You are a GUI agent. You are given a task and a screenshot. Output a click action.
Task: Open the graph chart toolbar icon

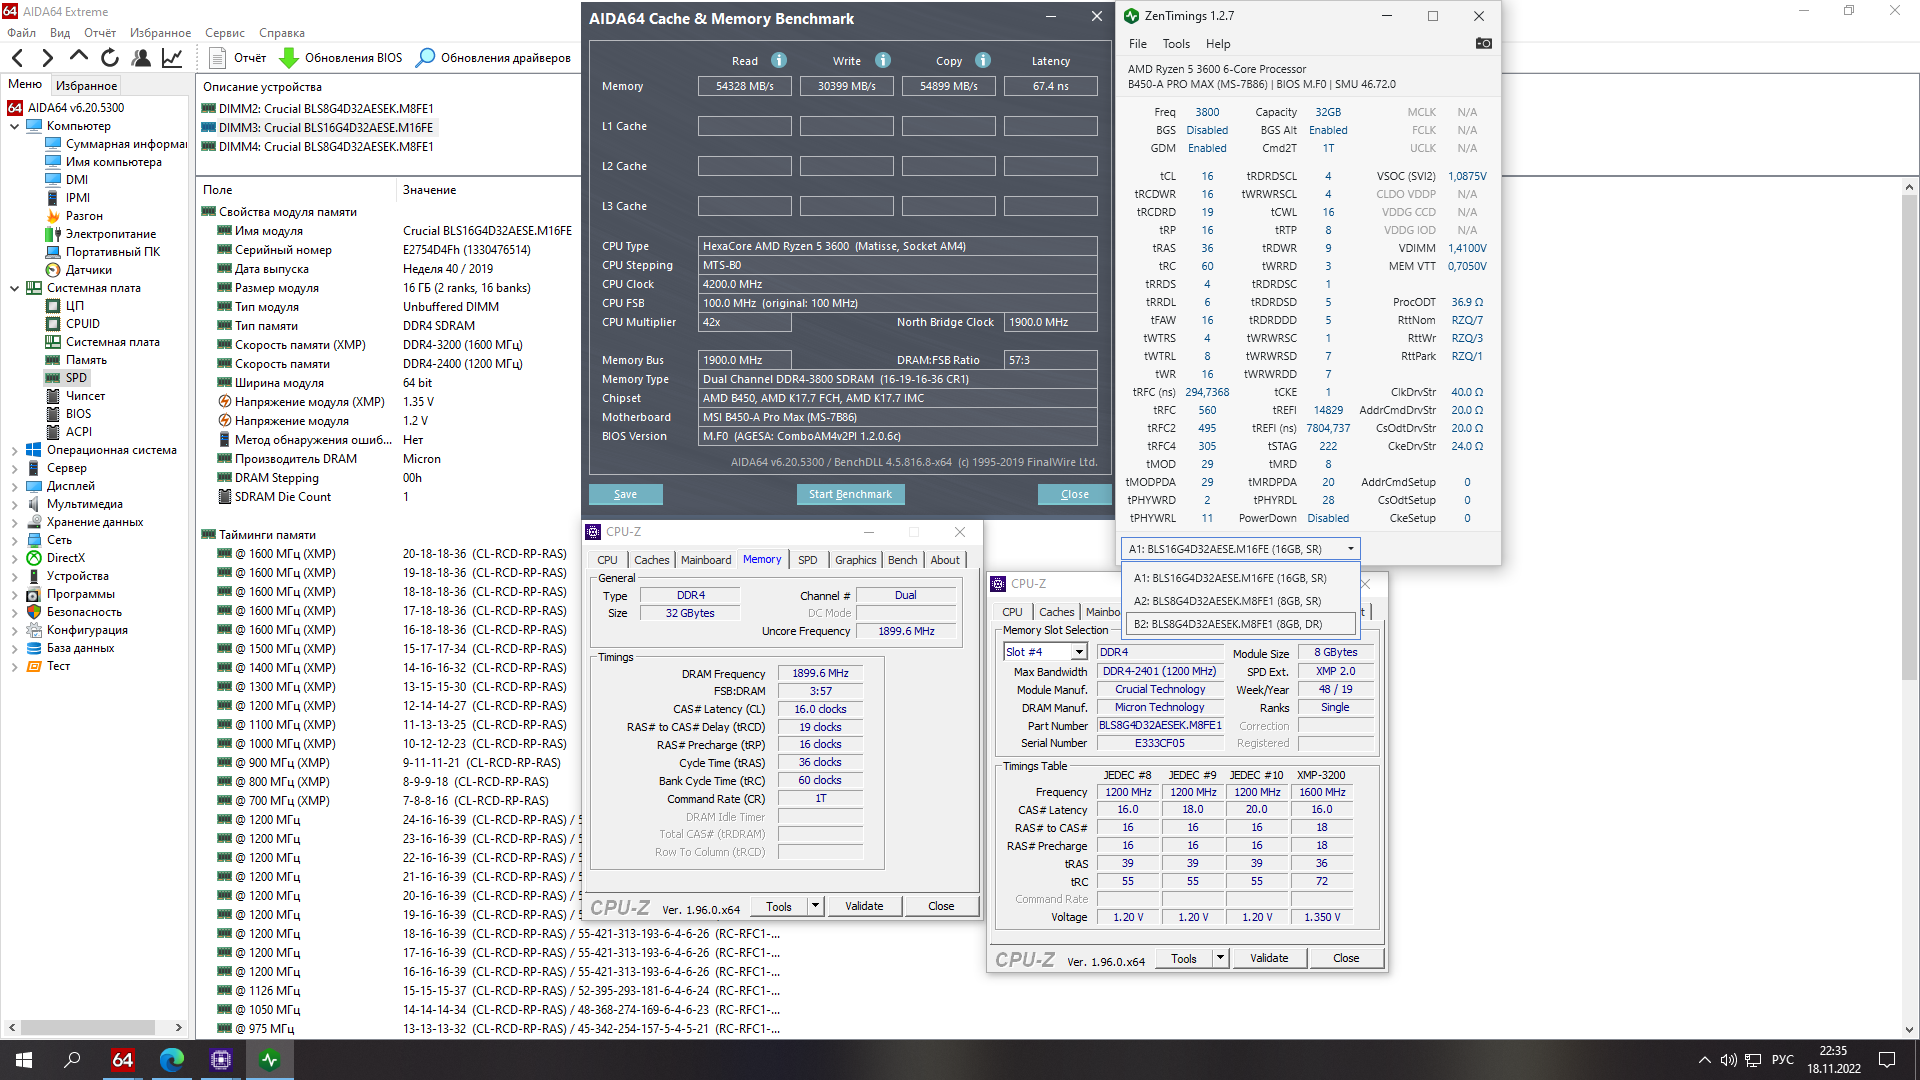click(172, 58)
